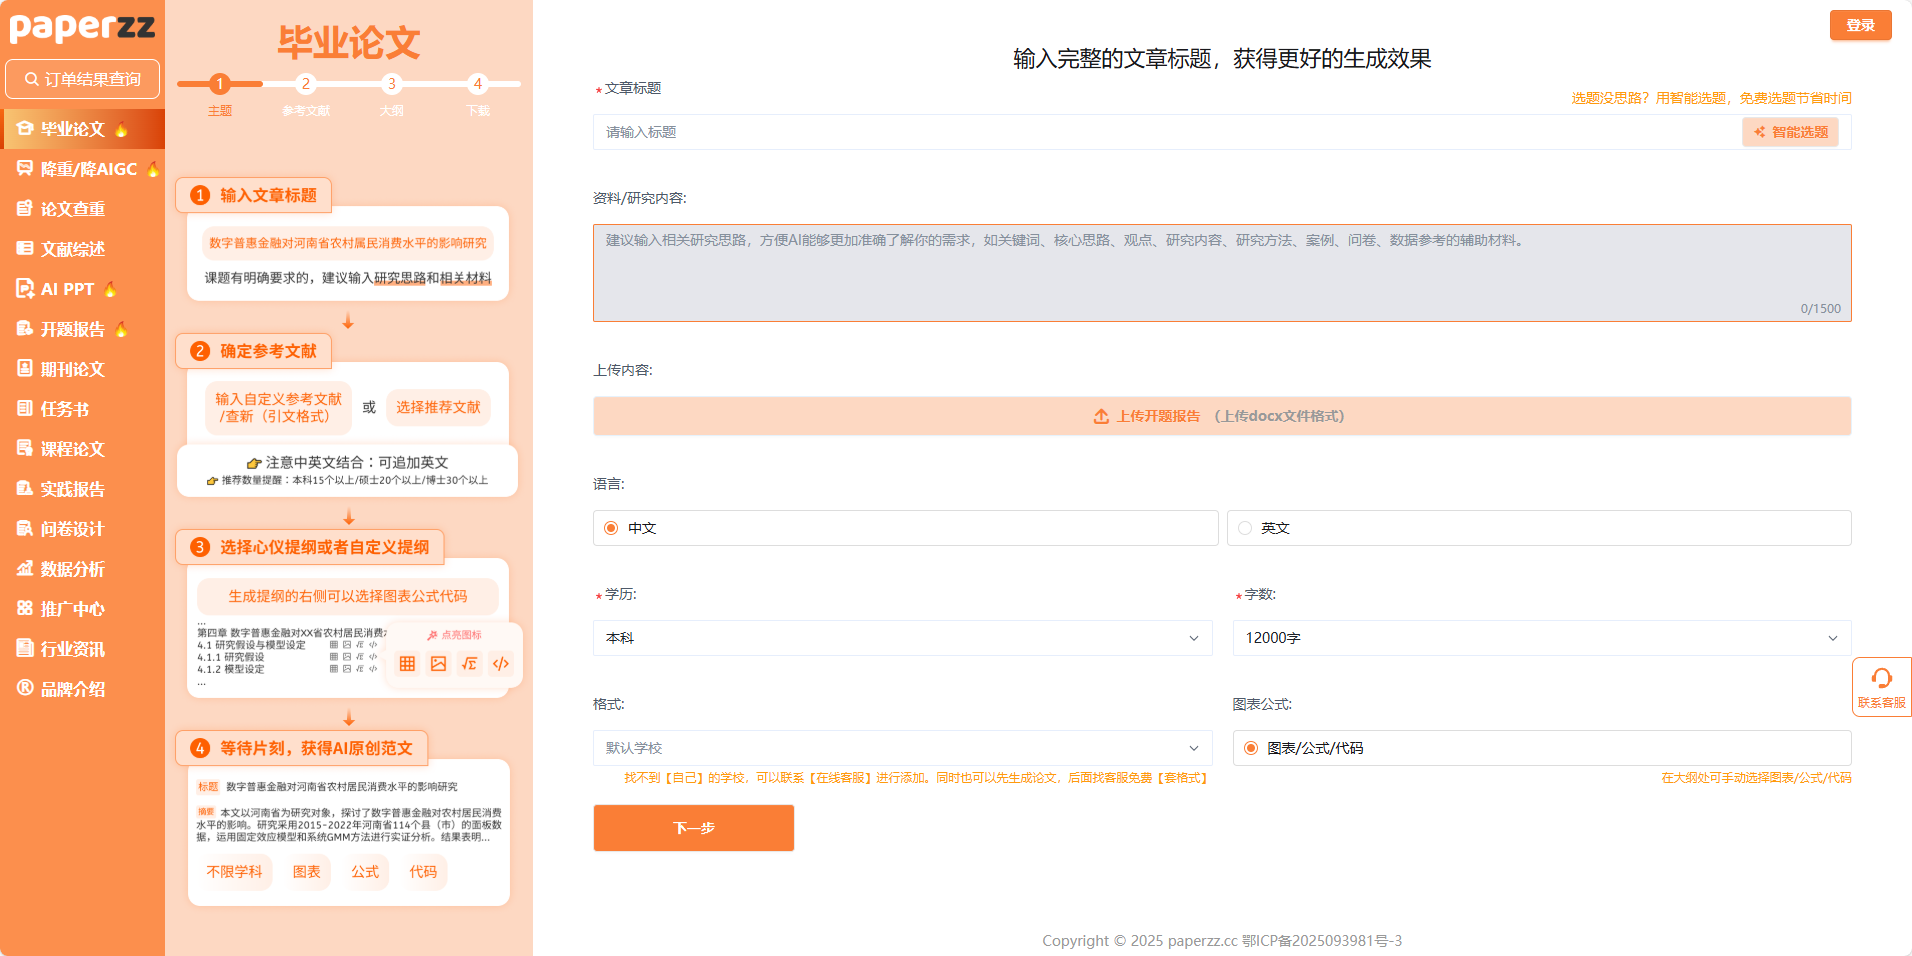Click the upload icon for 上传开题报告

tap(1101, 416)
